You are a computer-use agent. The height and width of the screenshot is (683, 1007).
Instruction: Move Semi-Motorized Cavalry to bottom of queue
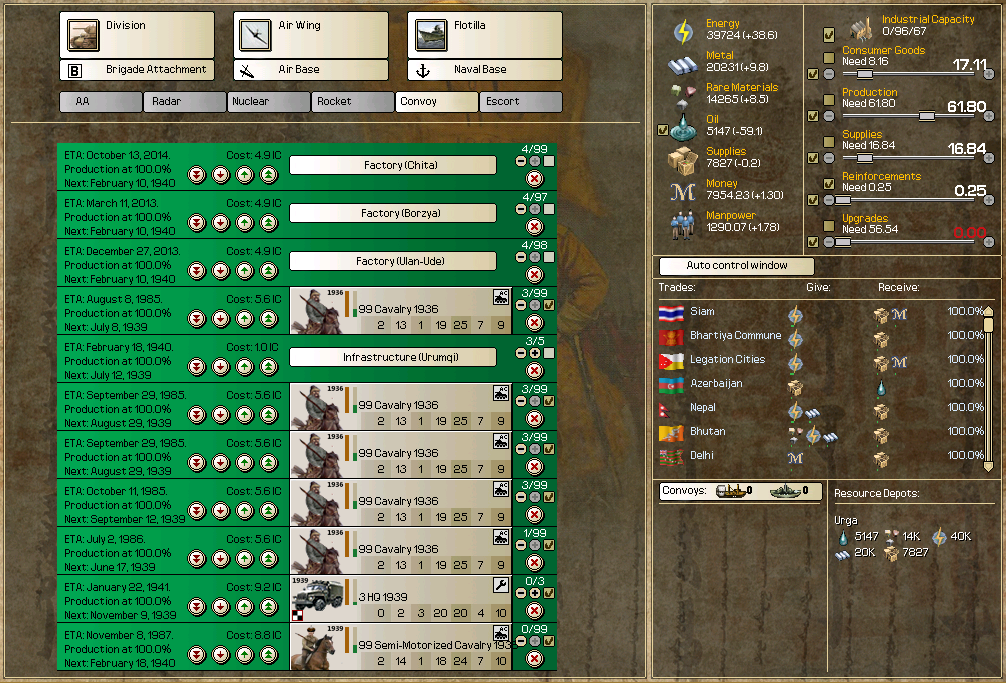(x=197, y=655)
